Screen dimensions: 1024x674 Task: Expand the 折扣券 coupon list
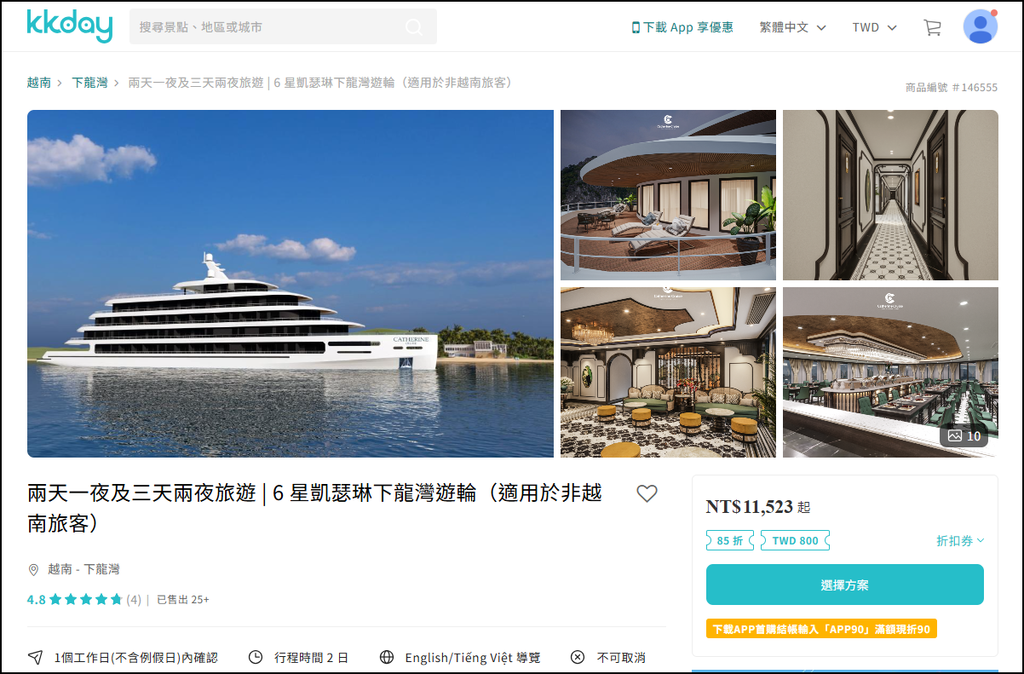[960, 541]
